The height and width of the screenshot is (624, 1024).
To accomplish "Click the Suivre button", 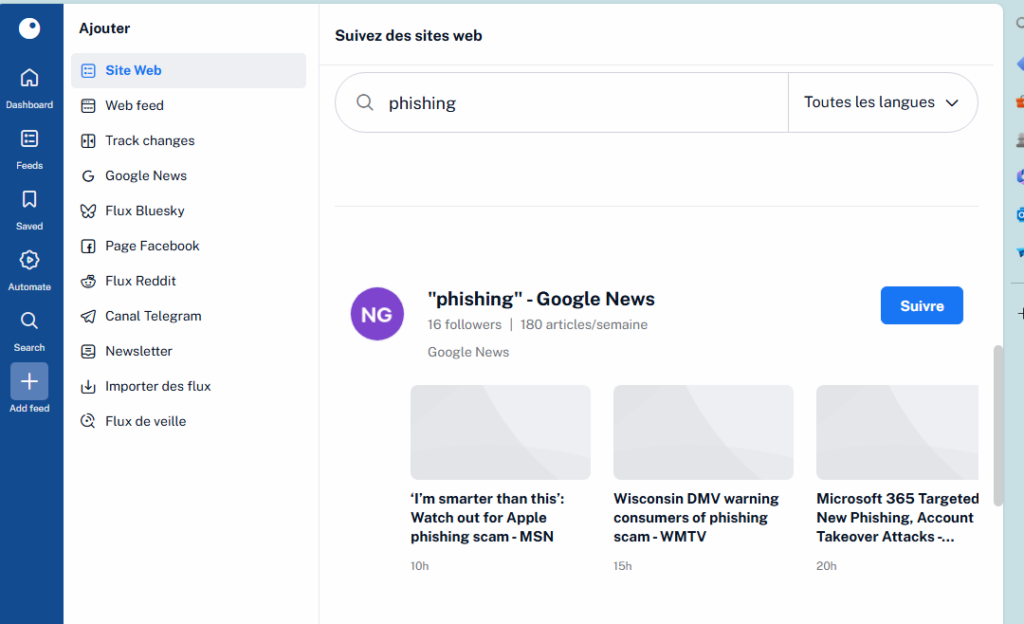I will [921, 306].
